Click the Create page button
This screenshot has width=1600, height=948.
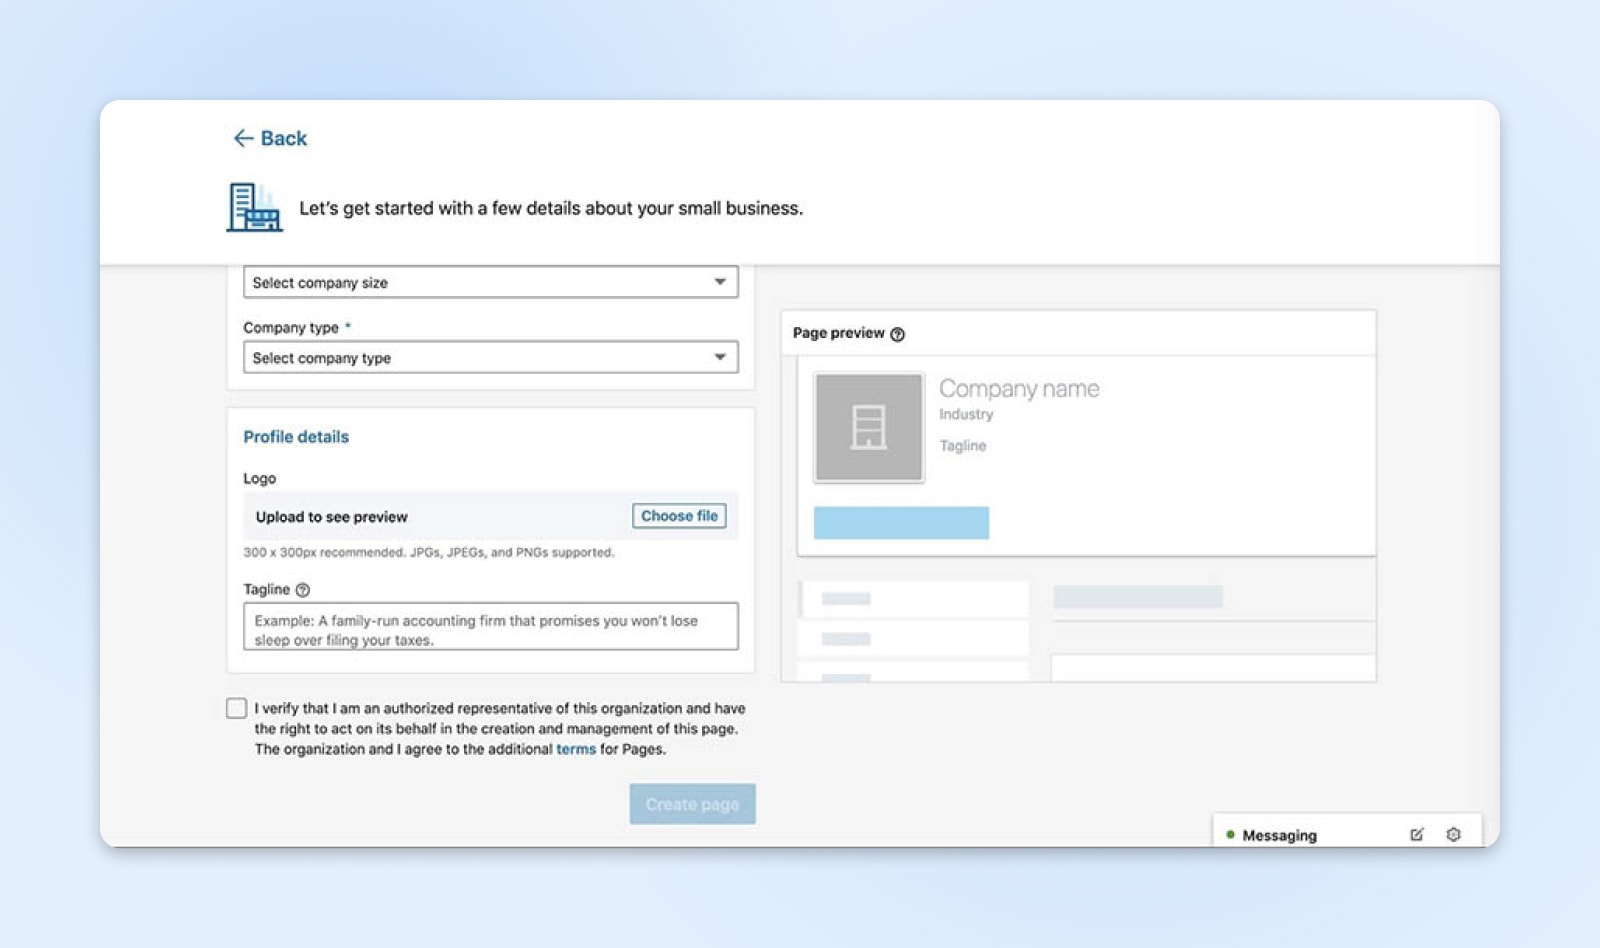point(692,804)
